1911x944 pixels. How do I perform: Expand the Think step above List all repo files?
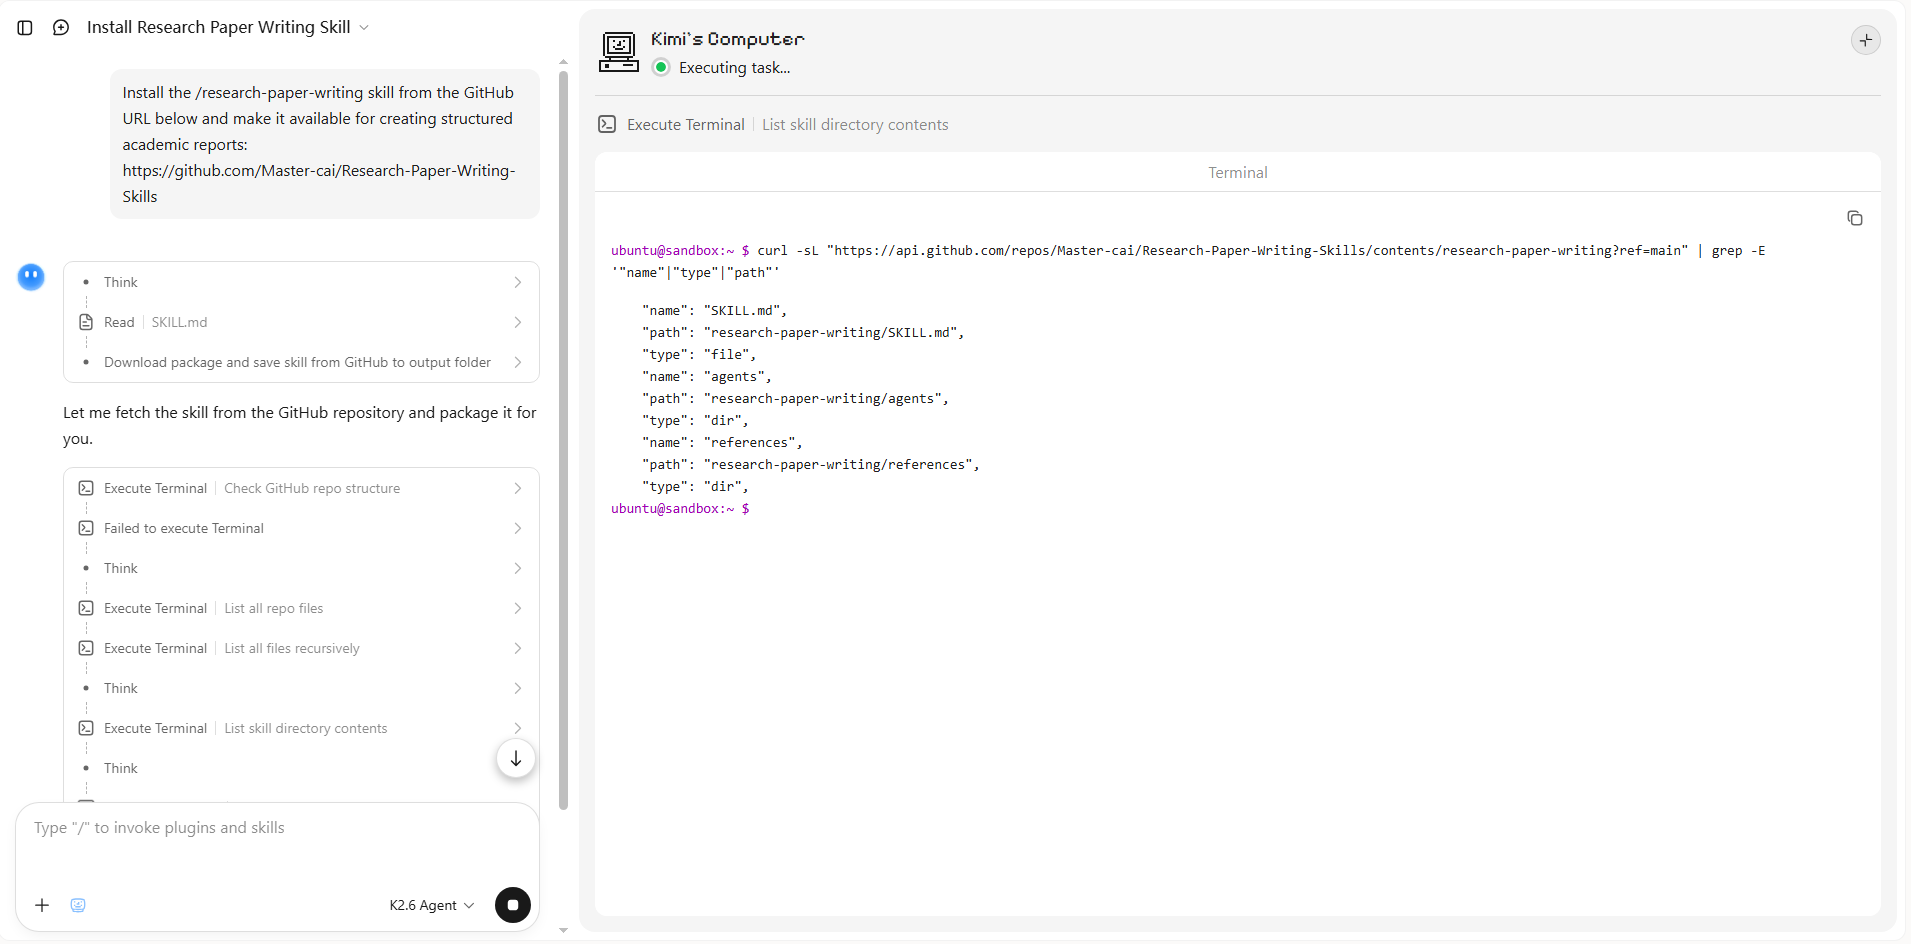click(301, 568)
